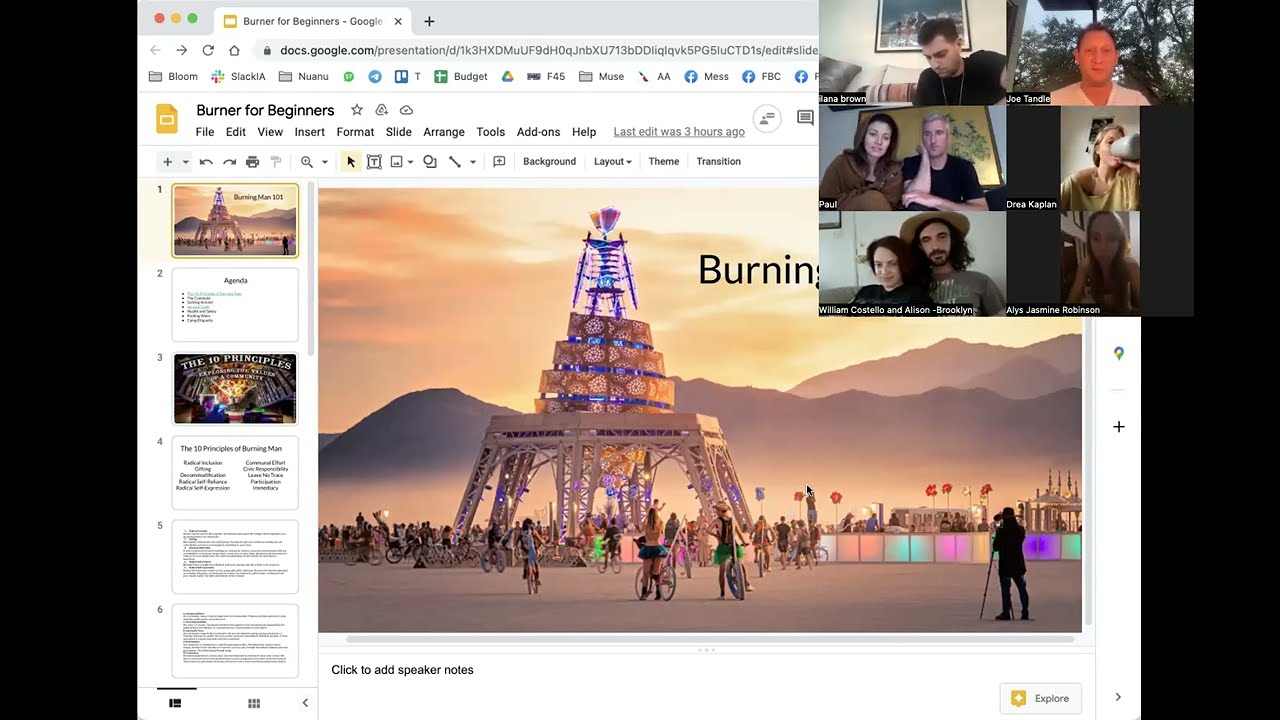The width and height of the screenshot is (1280, 720).
Task: Click the cloud document status icon
Action: (x=406, y=110)
